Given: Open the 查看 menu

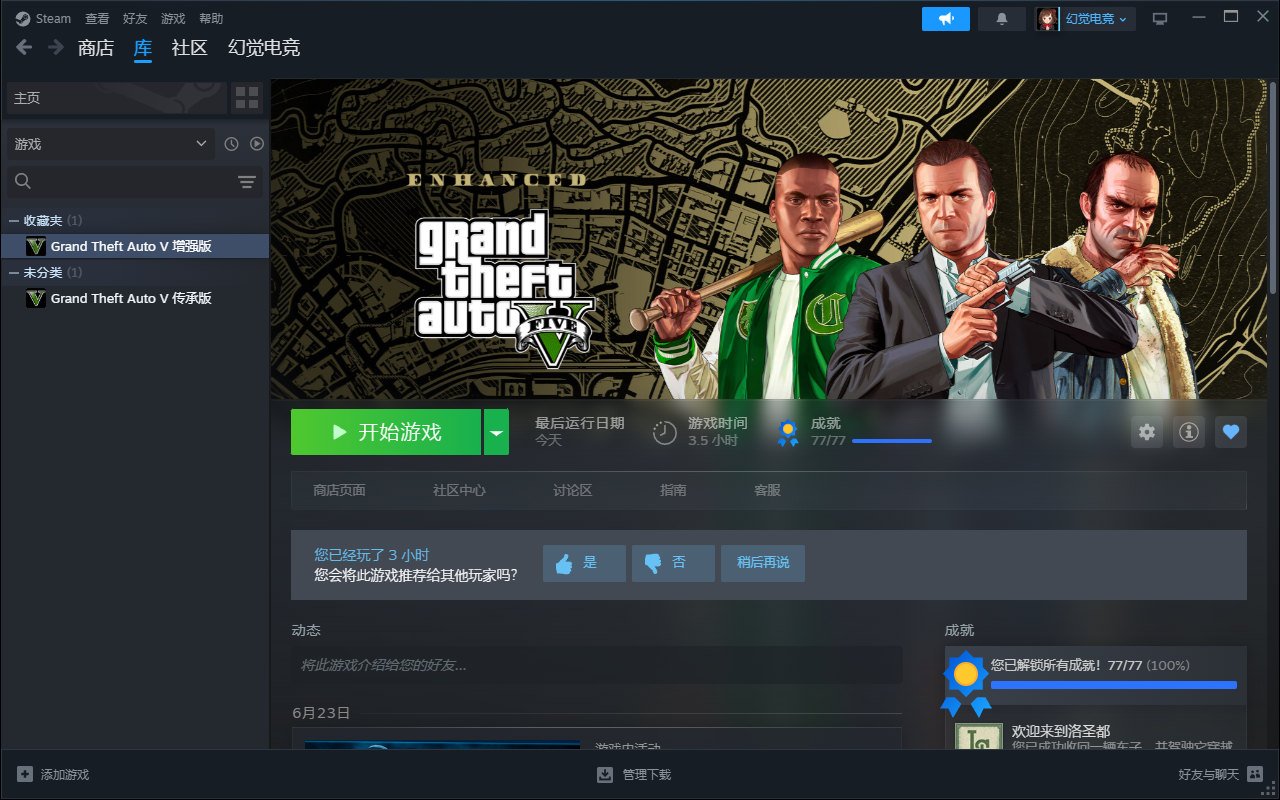Looking at the screenshot, I should (97, 19).
